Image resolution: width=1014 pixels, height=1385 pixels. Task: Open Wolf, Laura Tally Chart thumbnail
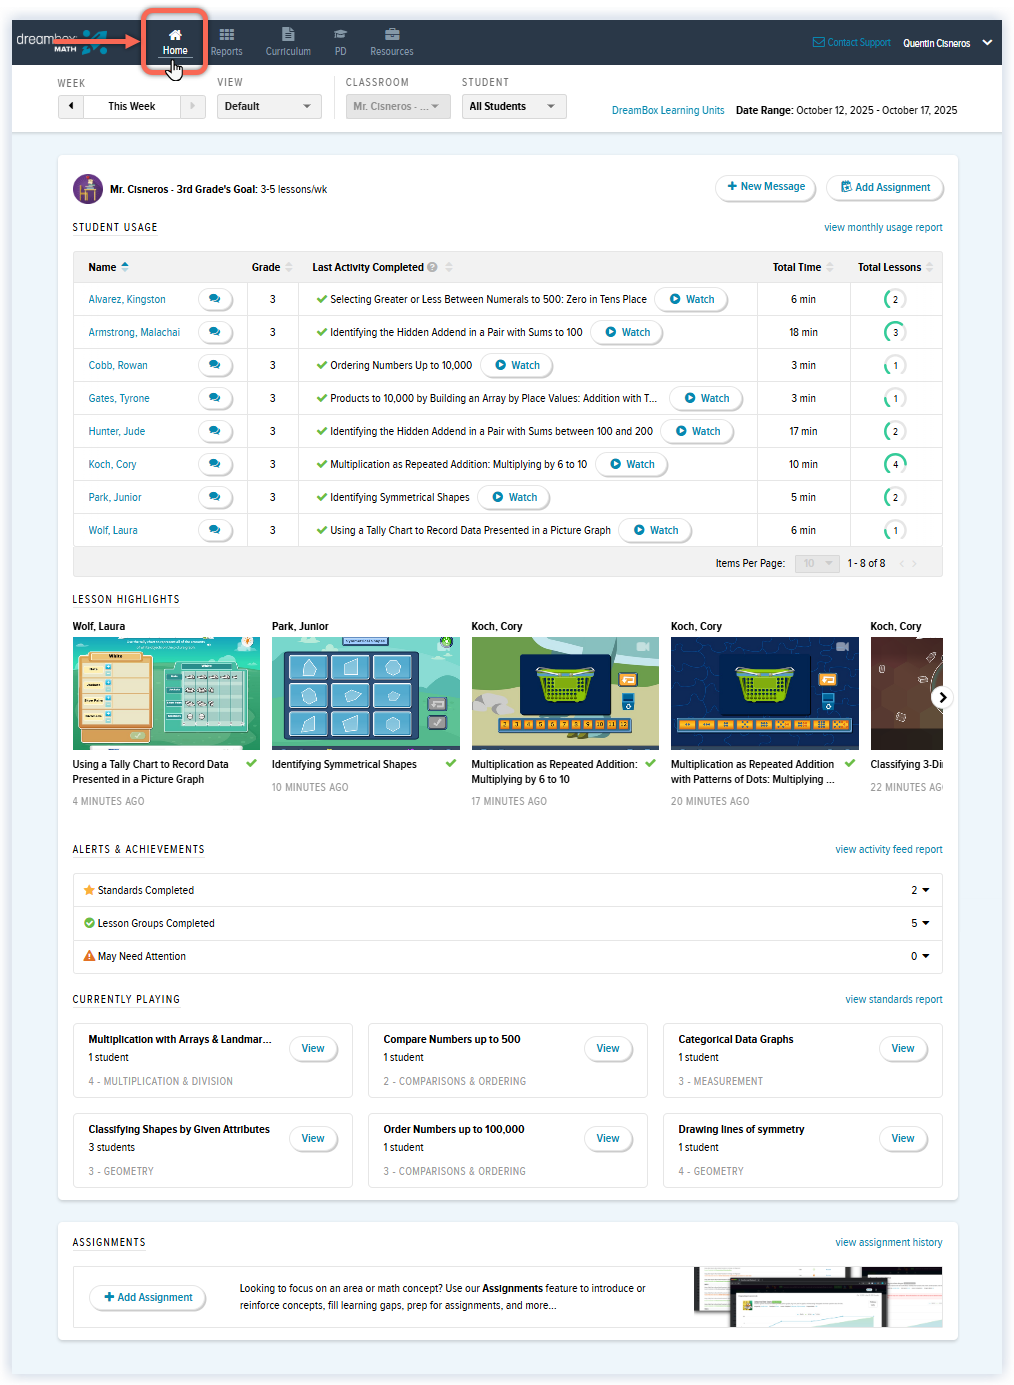166,693
